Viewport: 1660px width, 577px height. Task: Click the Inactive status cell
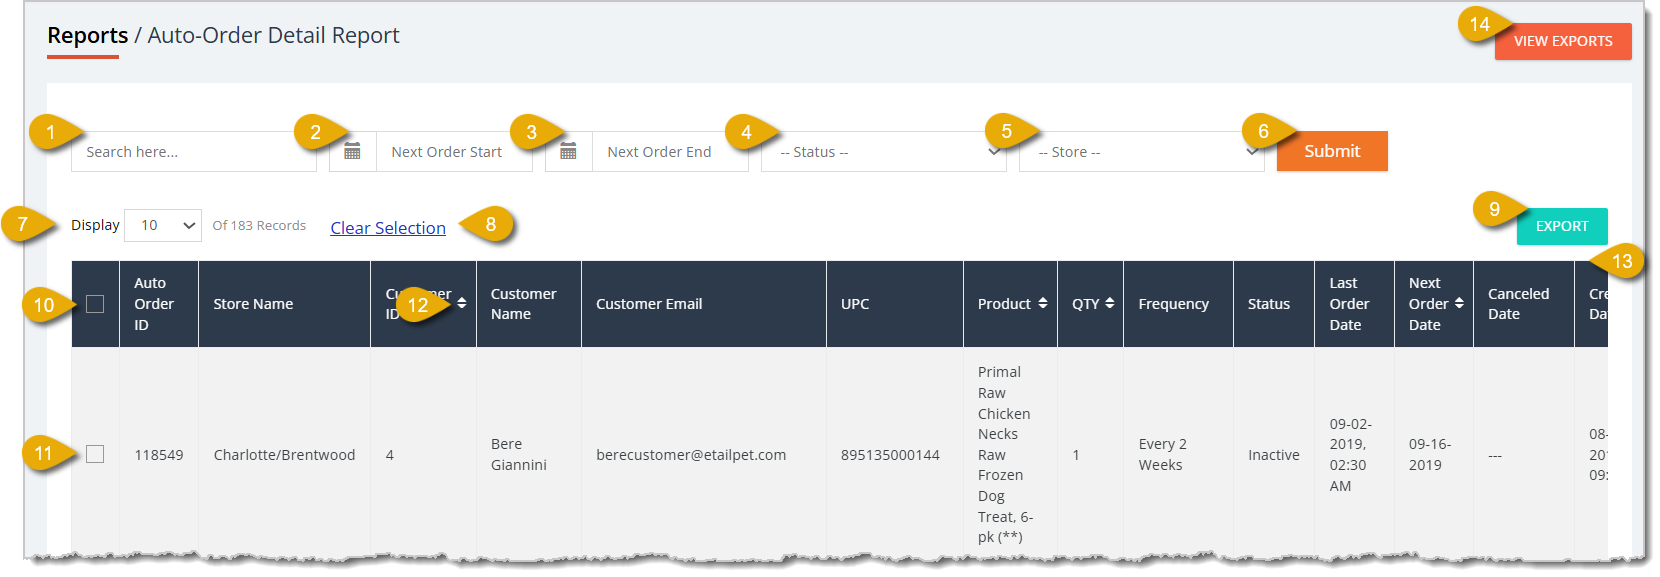click(x=1274, y=455)
